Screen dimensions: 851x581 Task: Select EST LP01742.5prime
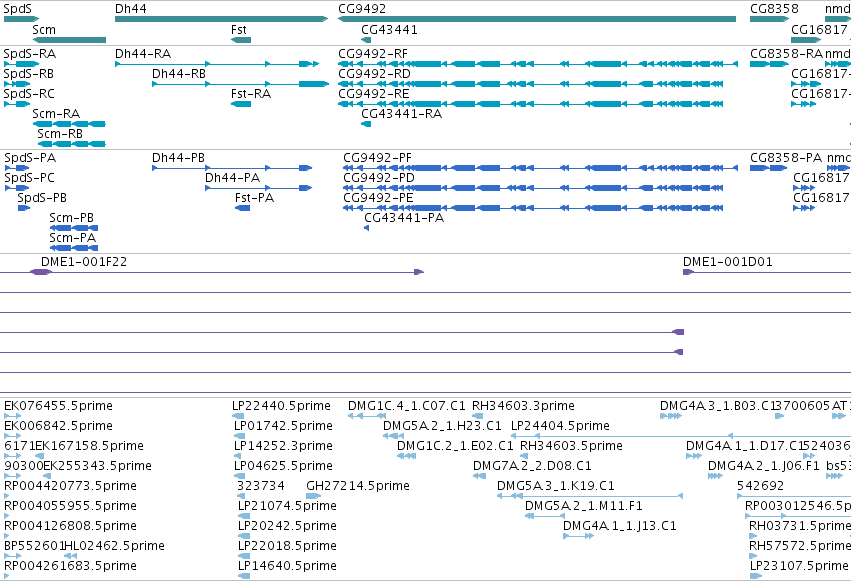pyautogui.click(x=283, y=426)
